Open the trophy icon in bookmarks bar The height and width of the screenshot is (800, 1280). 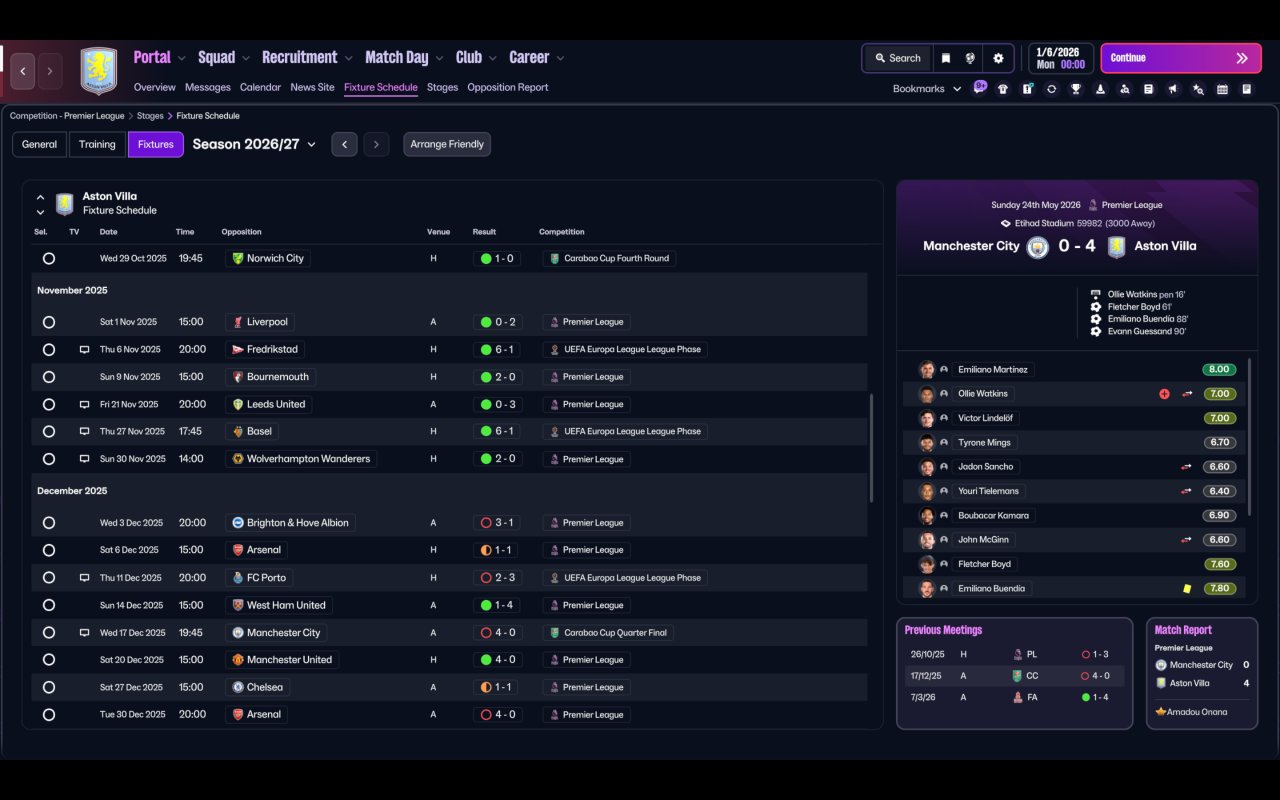(1076, 89)
